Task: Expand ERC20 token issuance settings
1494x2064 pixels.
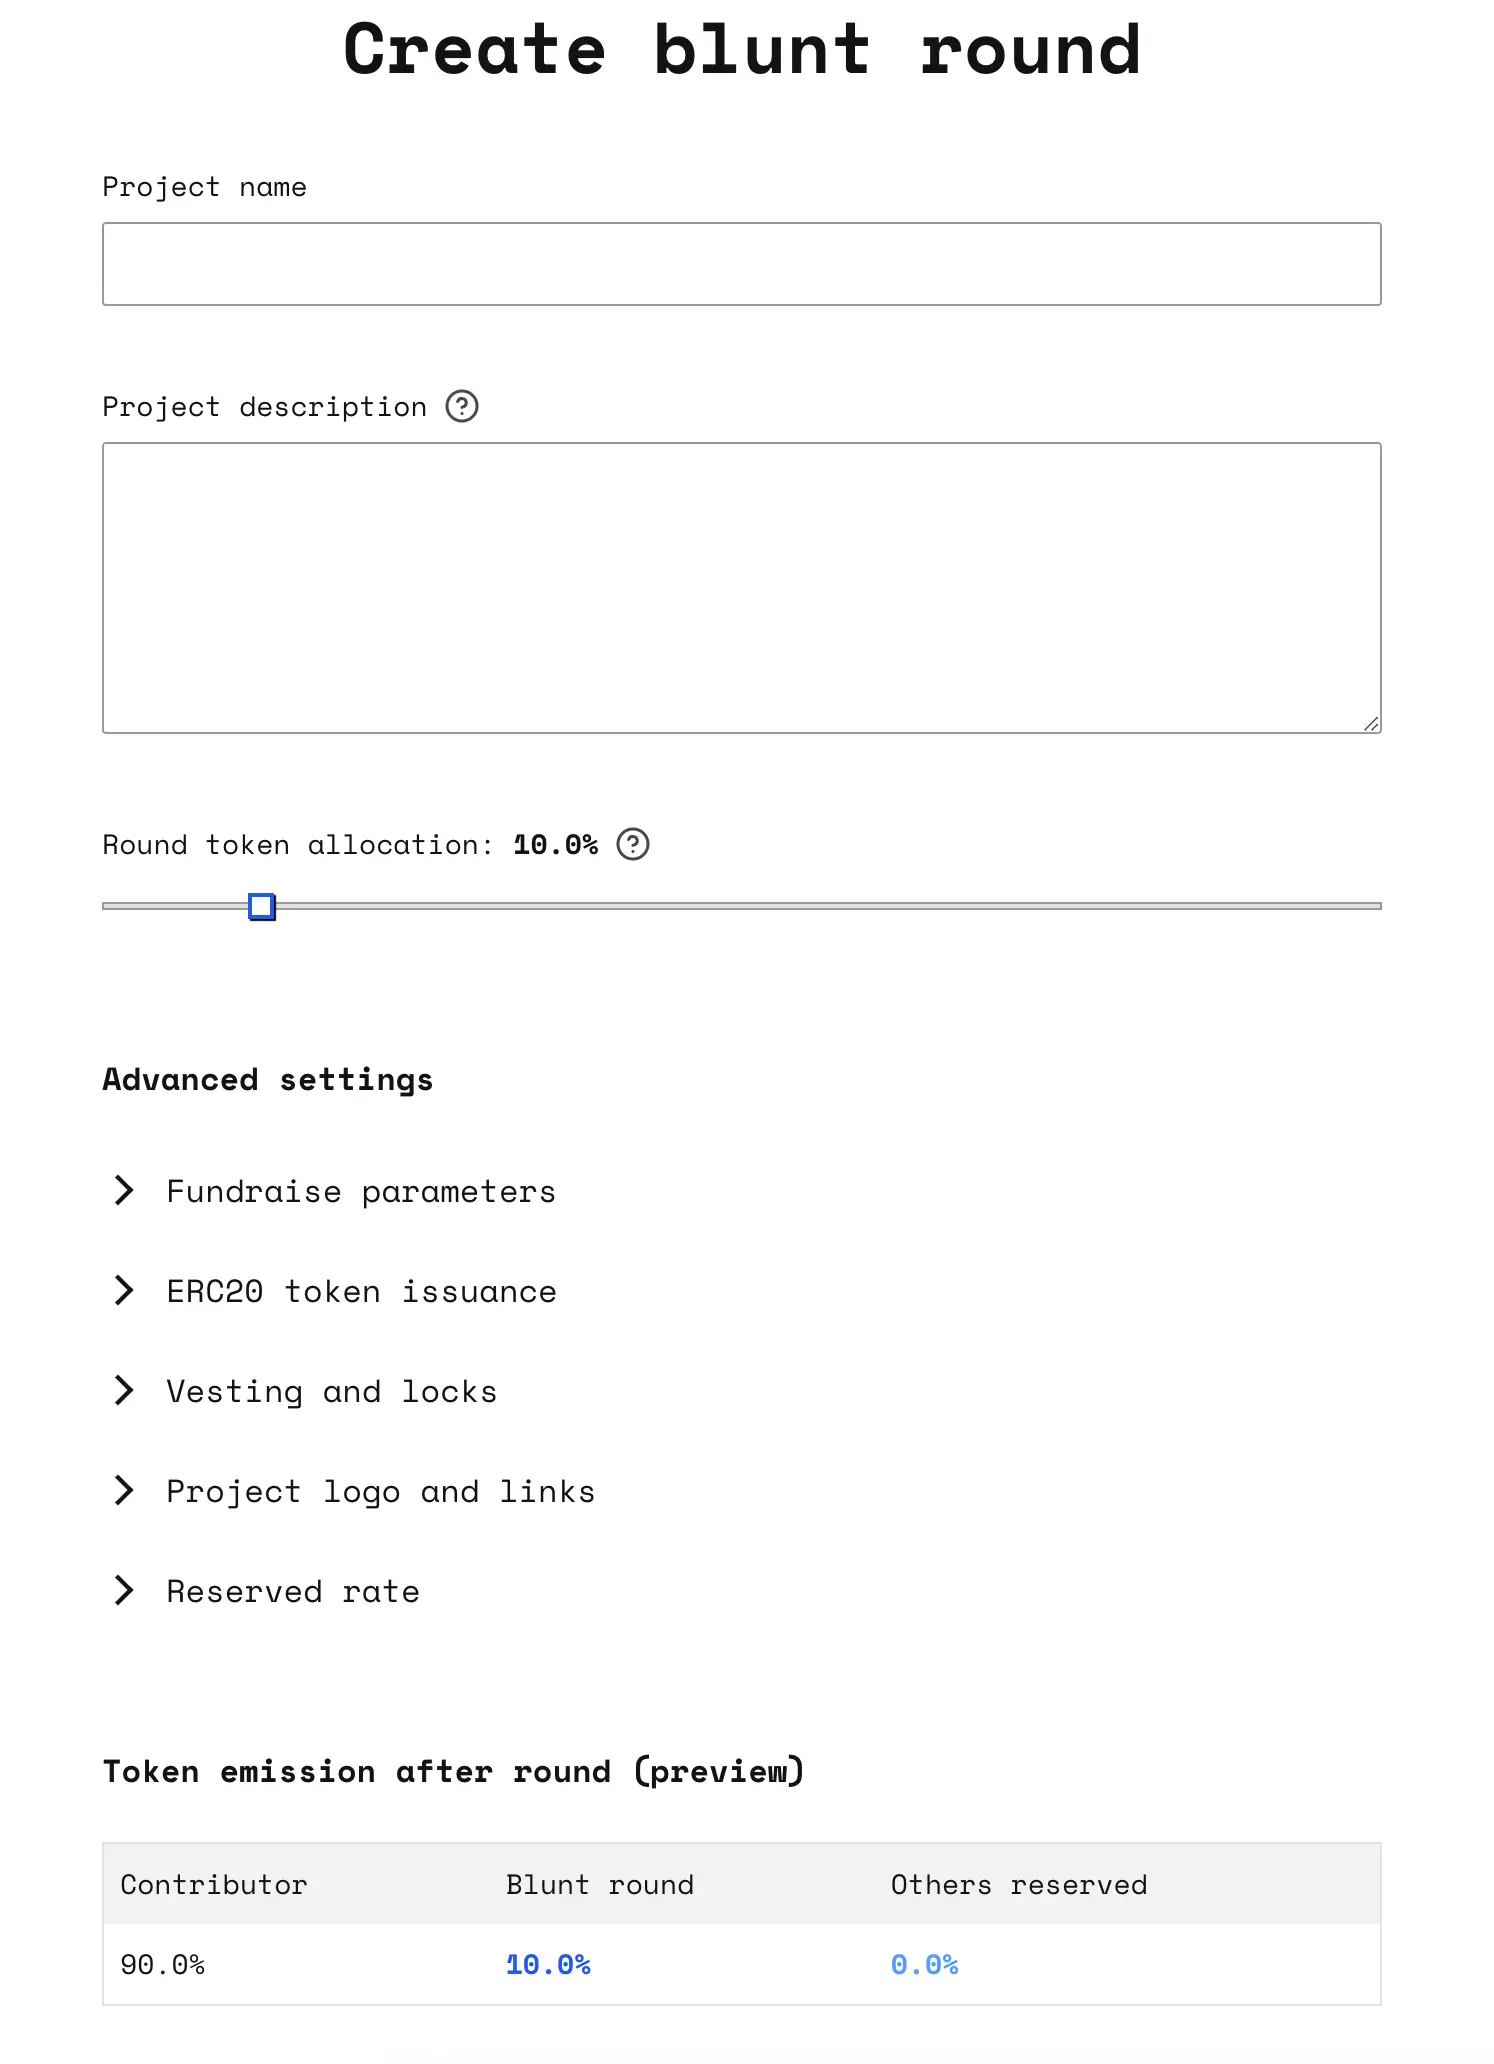Action: click(x=360, y=1291)
